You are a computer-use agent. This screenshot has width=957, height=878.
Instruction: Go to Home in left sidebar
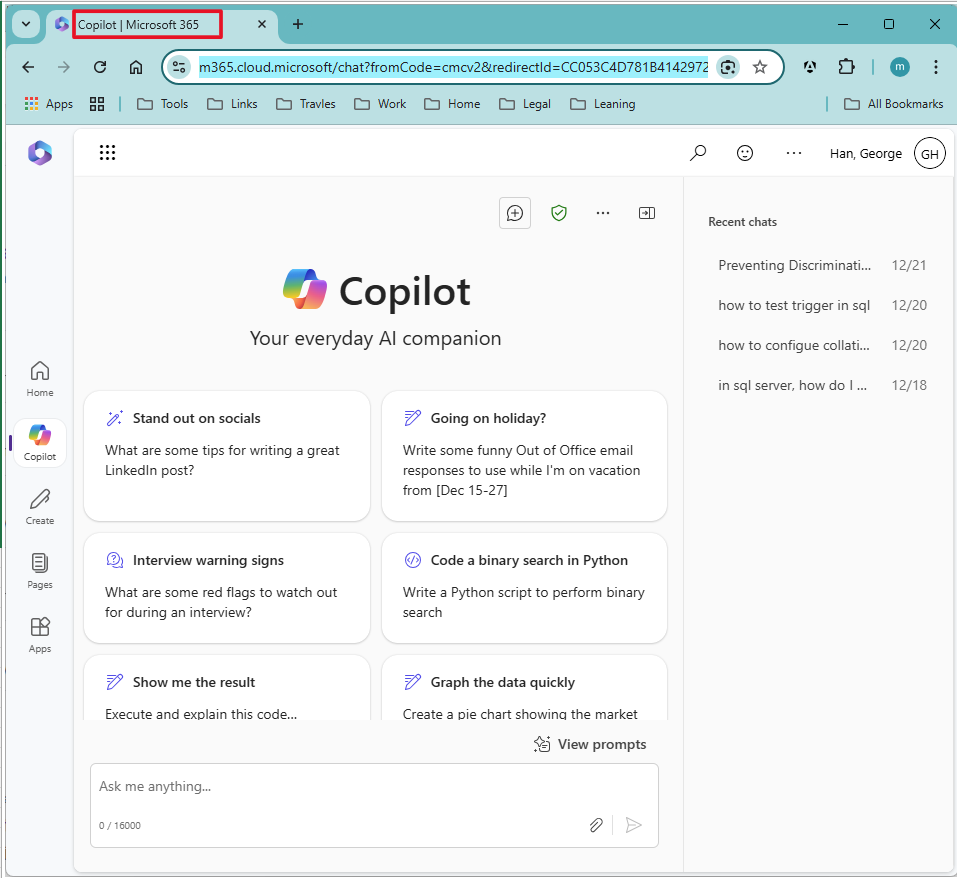point(40,378)
